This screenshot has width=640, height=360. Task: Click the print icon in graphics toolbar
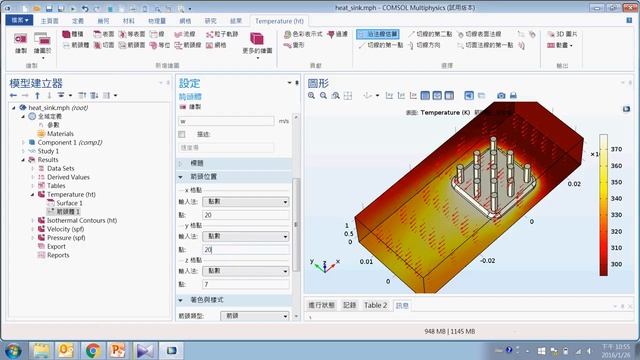click(513, 96)
